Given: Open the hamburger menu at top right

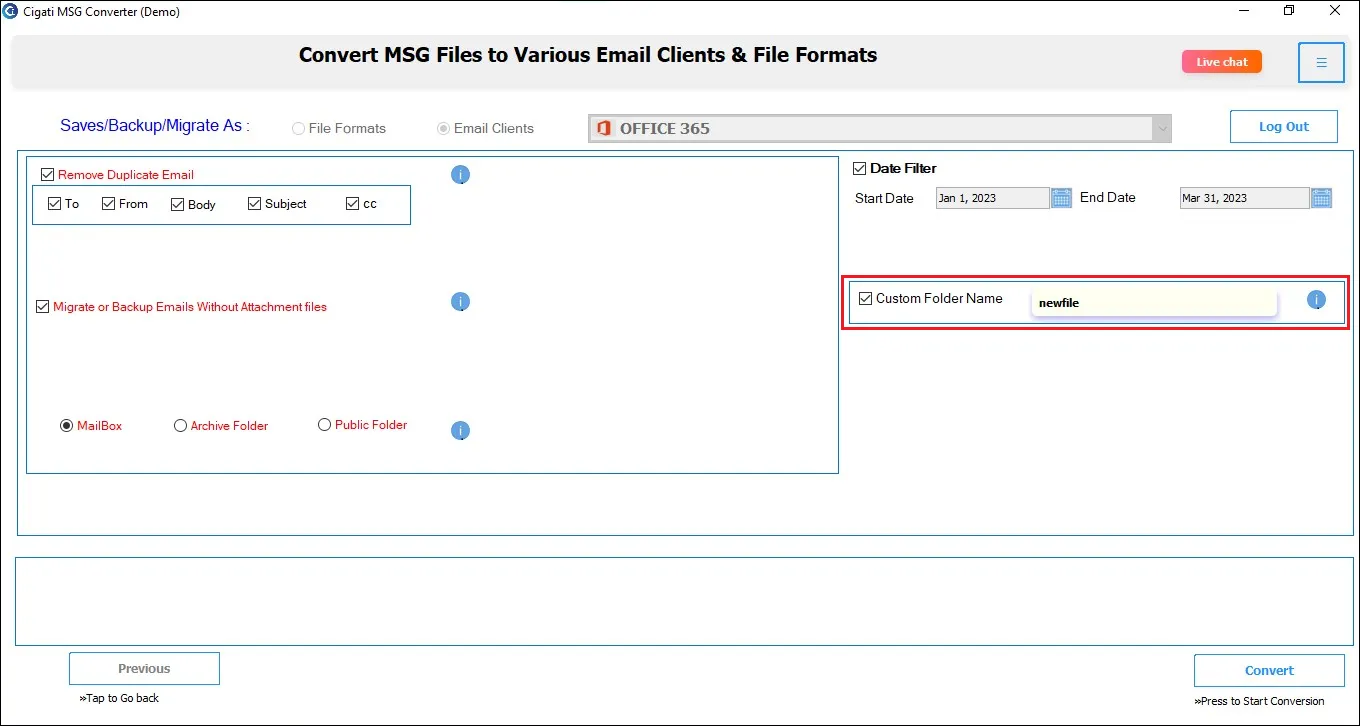Looking at the screenshot, I should coord(1321,63).
